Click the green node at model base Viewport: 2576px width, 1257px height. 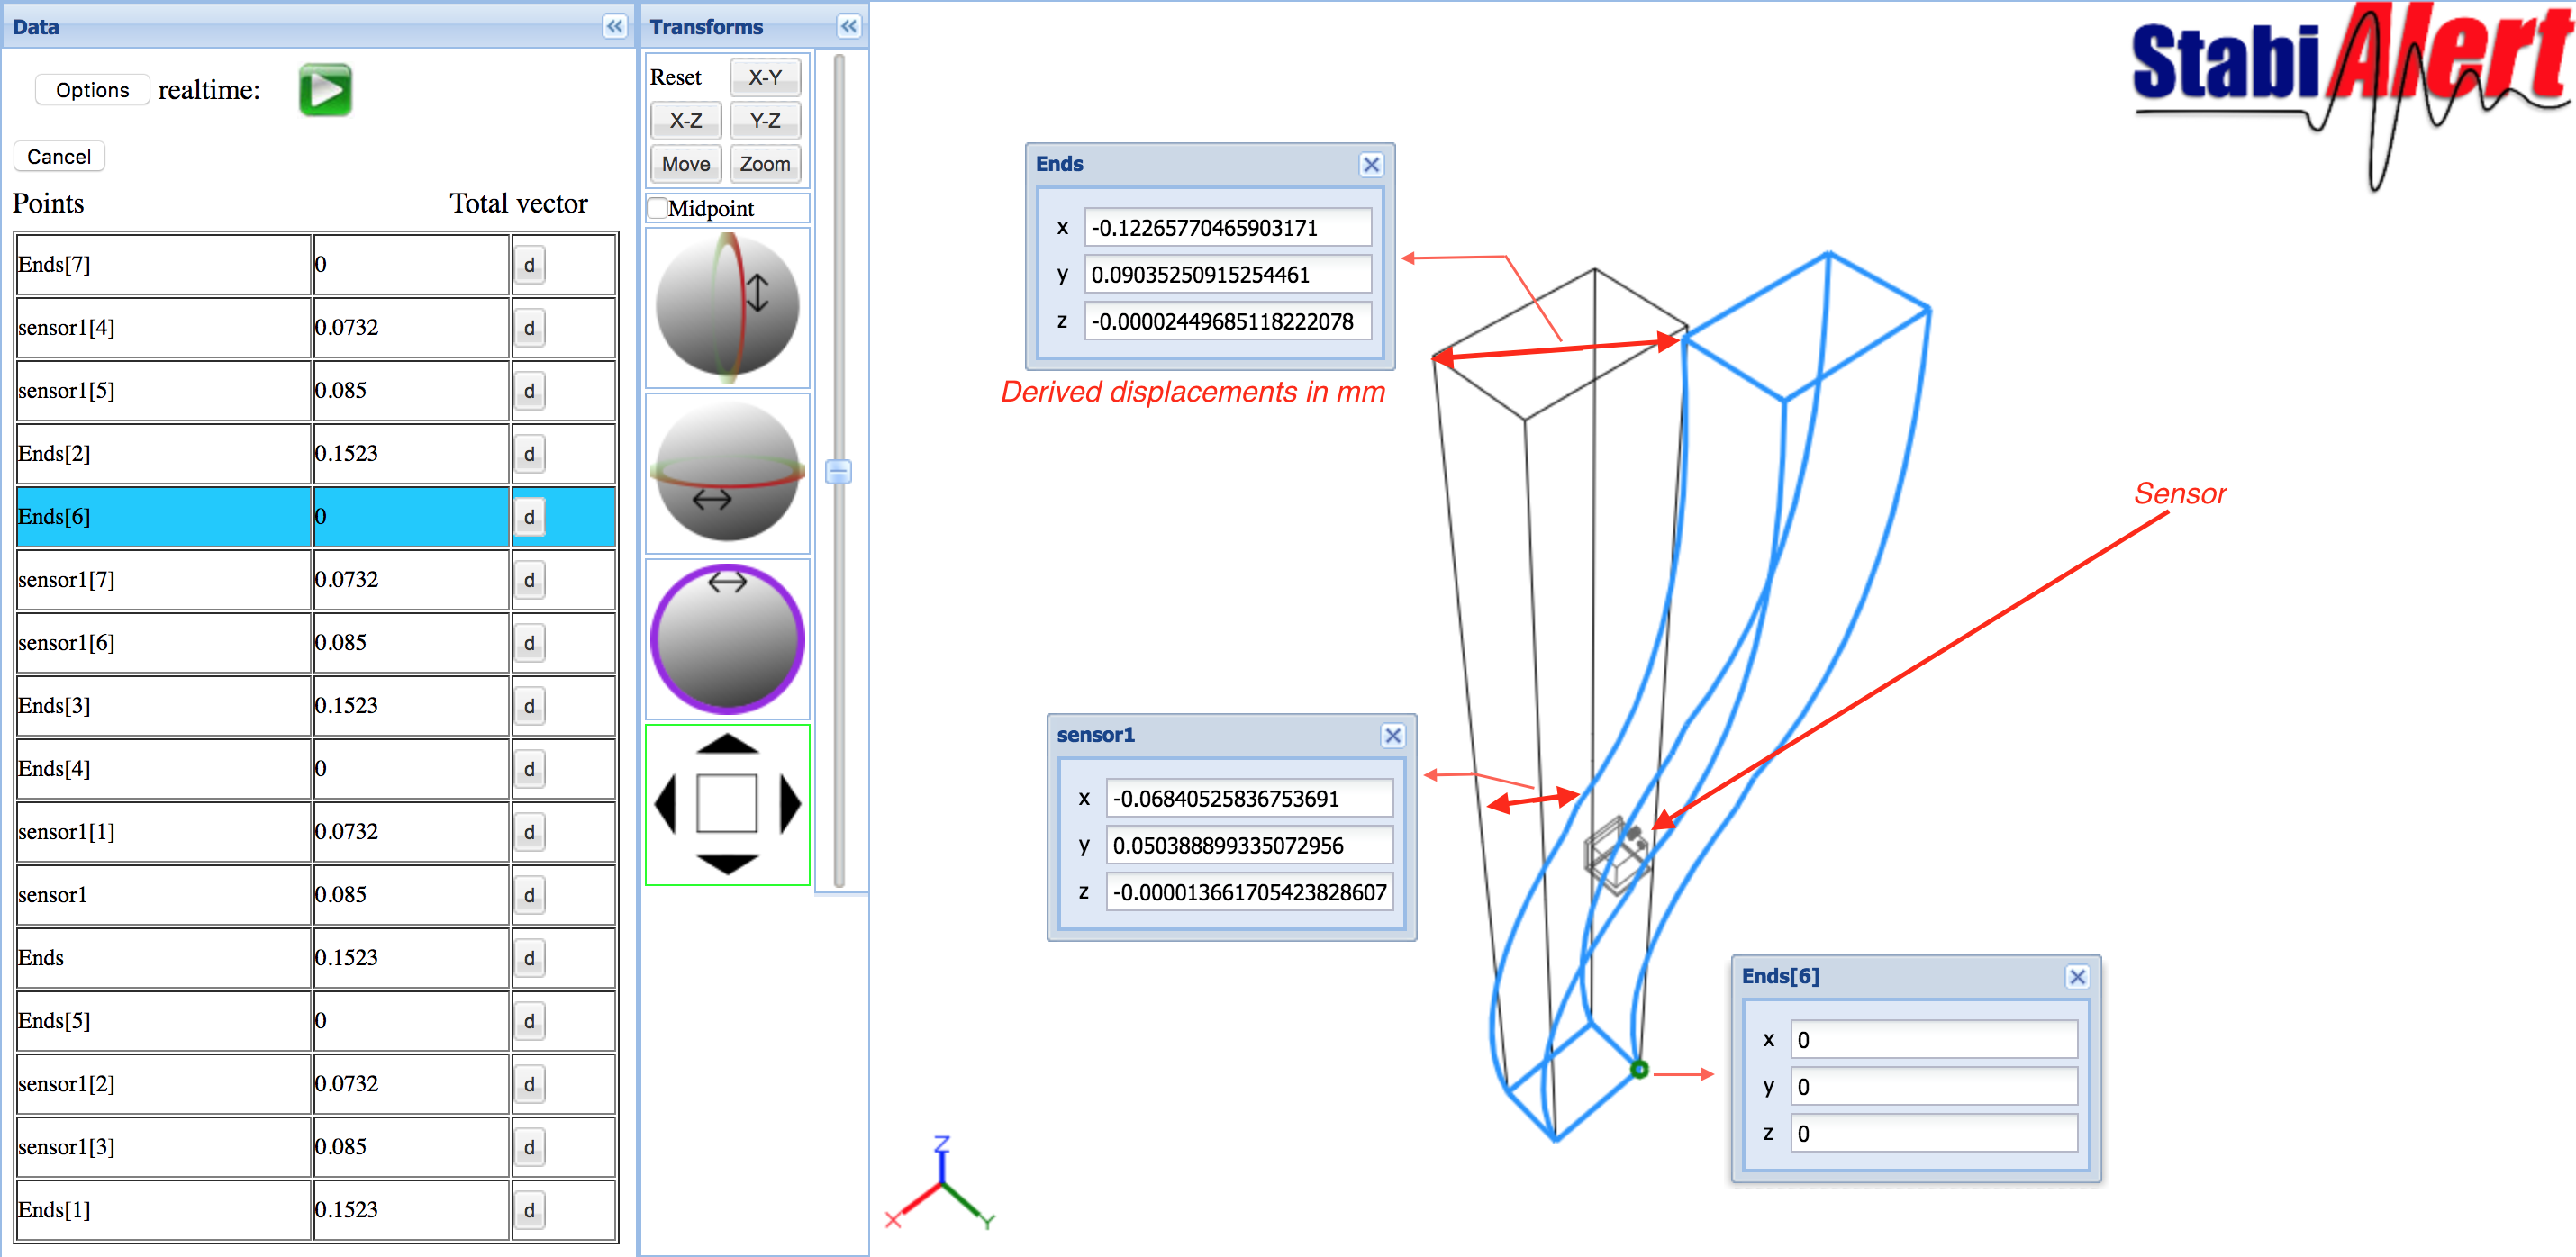coord(1639,1070)
